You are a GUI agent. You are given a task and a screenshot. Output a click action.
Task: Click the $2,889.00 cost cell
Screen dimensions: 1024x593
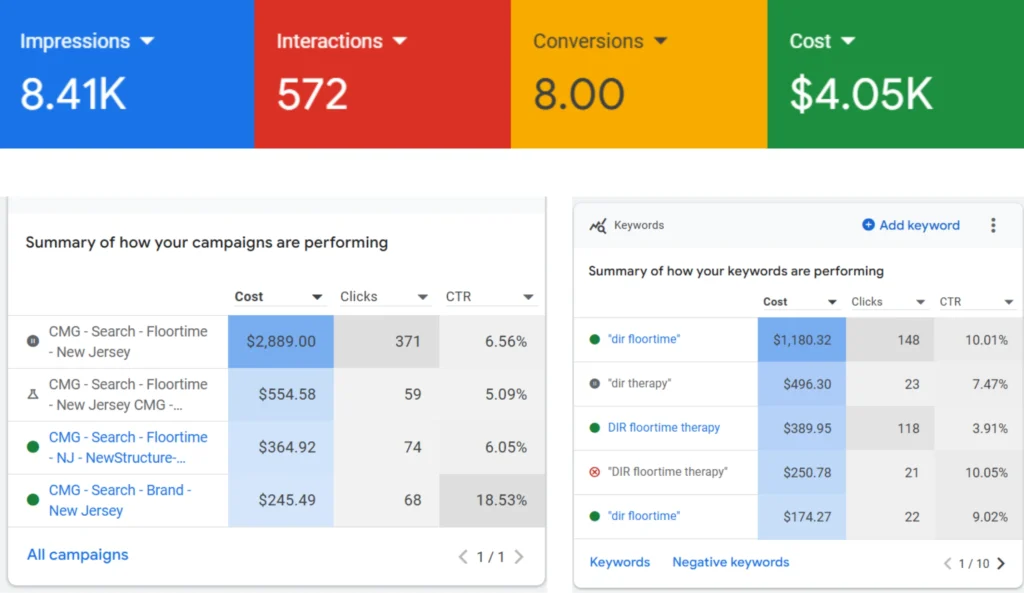280,341
